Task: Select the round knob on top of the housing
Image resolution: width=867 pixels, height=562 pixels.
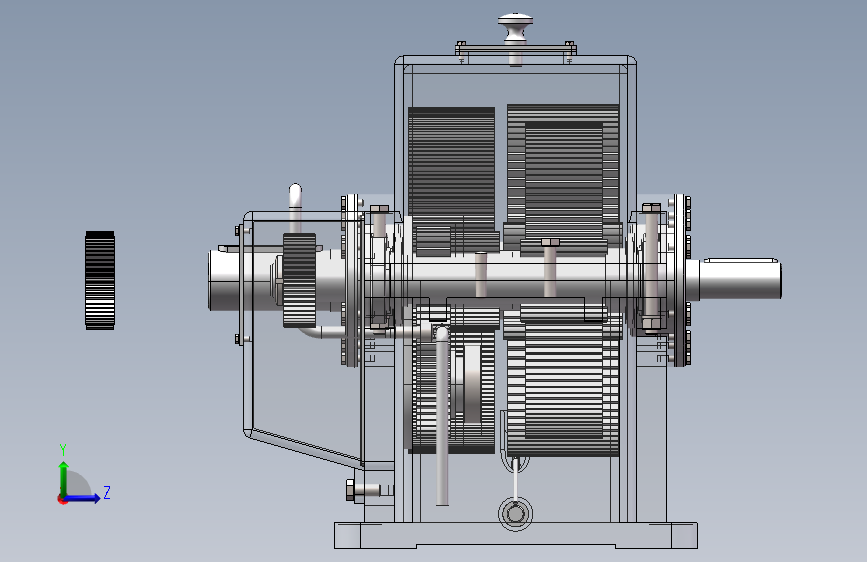Action: 515,25
